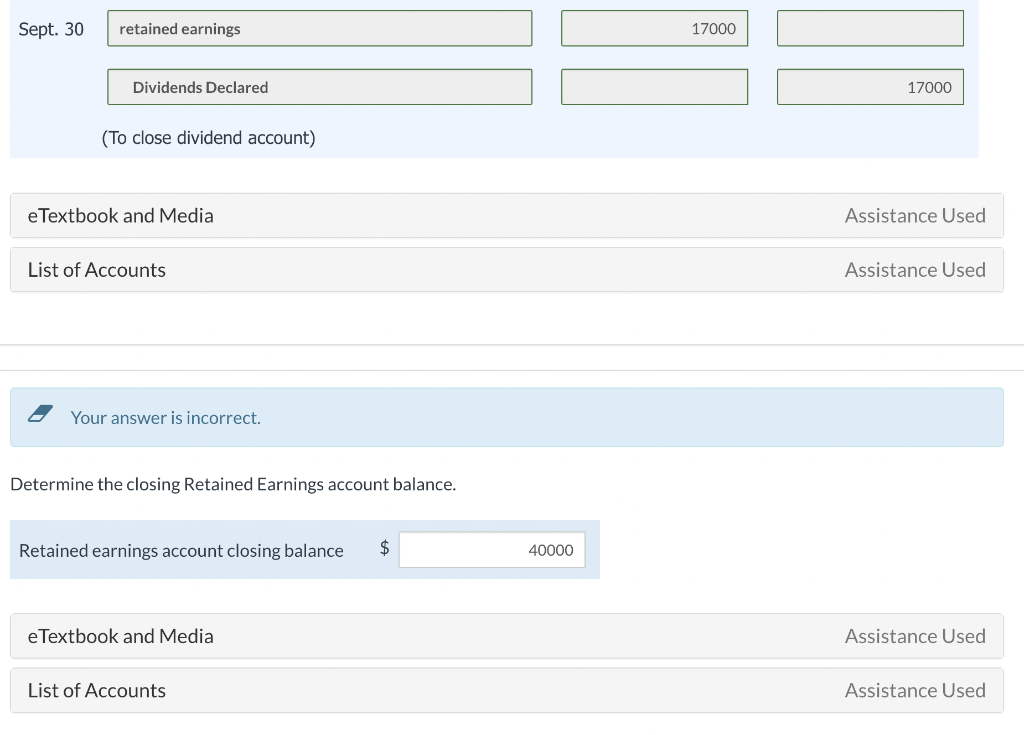This screenshot has width=1024, height=735.
Task: Select the debit field showing 17000
Action: pyautogui.click(x=655, y=28)
